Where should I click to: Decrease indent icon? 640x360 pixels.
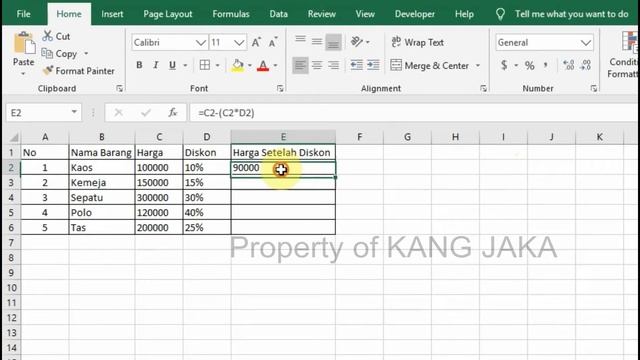click(x=356, y=65)
